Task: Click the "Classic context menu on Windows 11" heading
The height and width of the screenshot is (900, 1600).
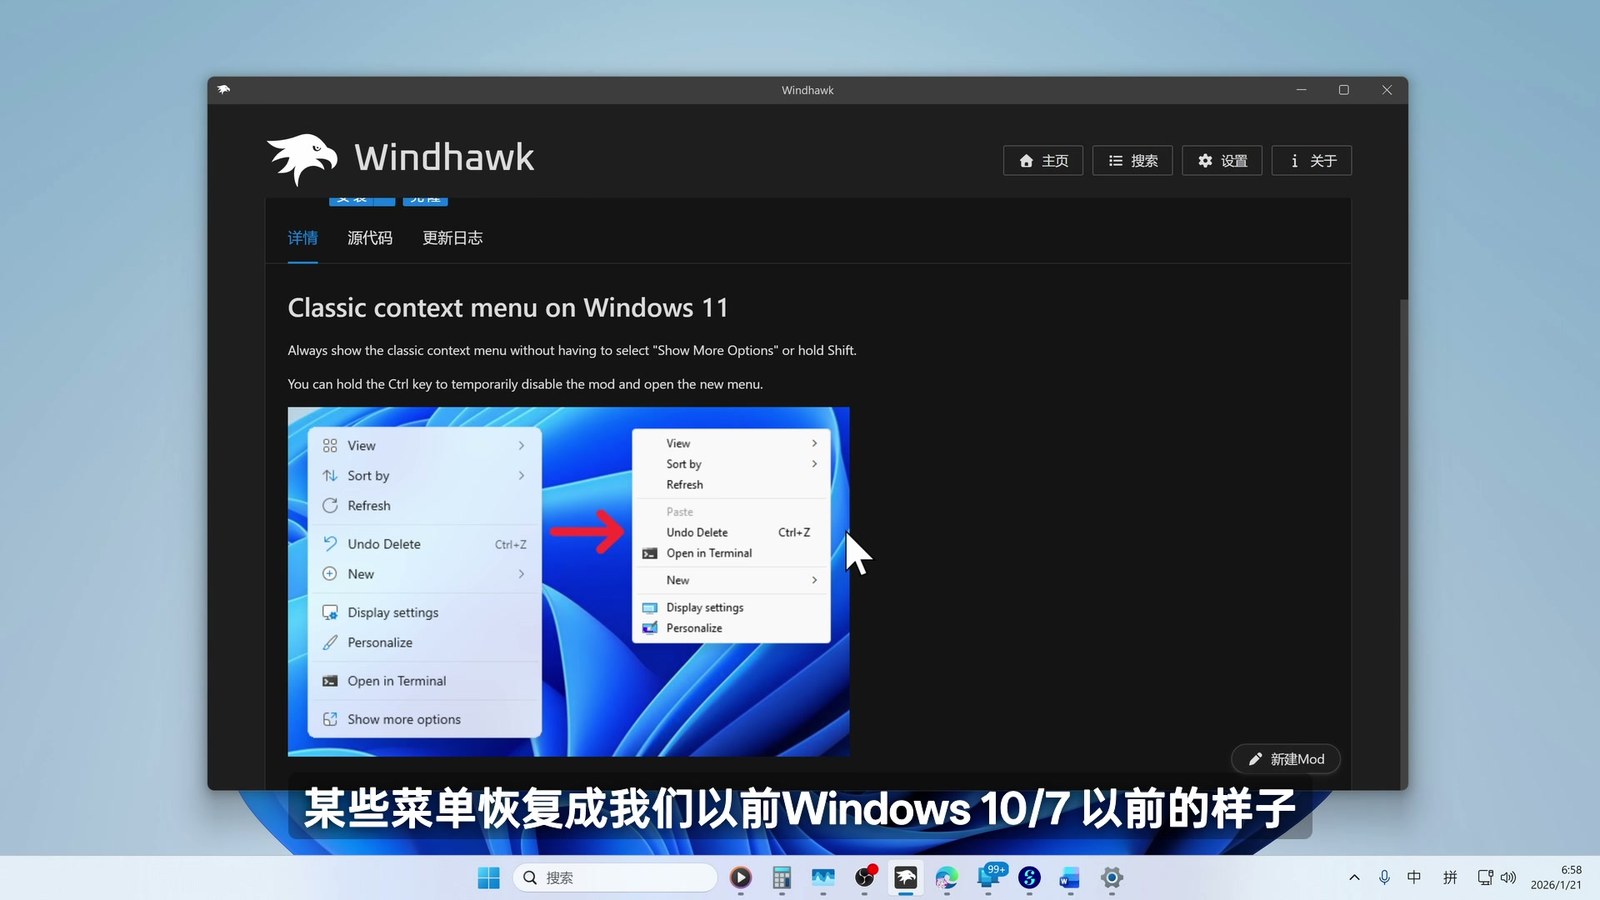Action: (508, 308)
